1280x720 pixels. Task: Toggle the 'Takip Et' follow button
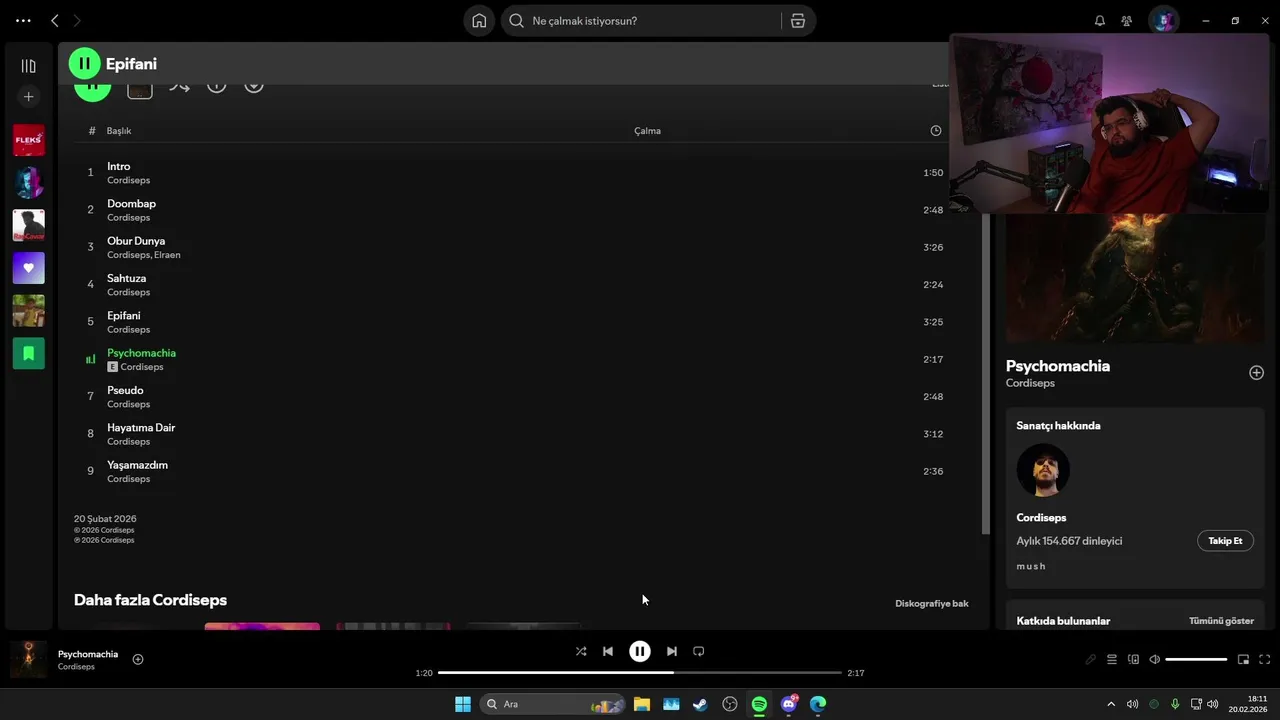[1225, 541]
